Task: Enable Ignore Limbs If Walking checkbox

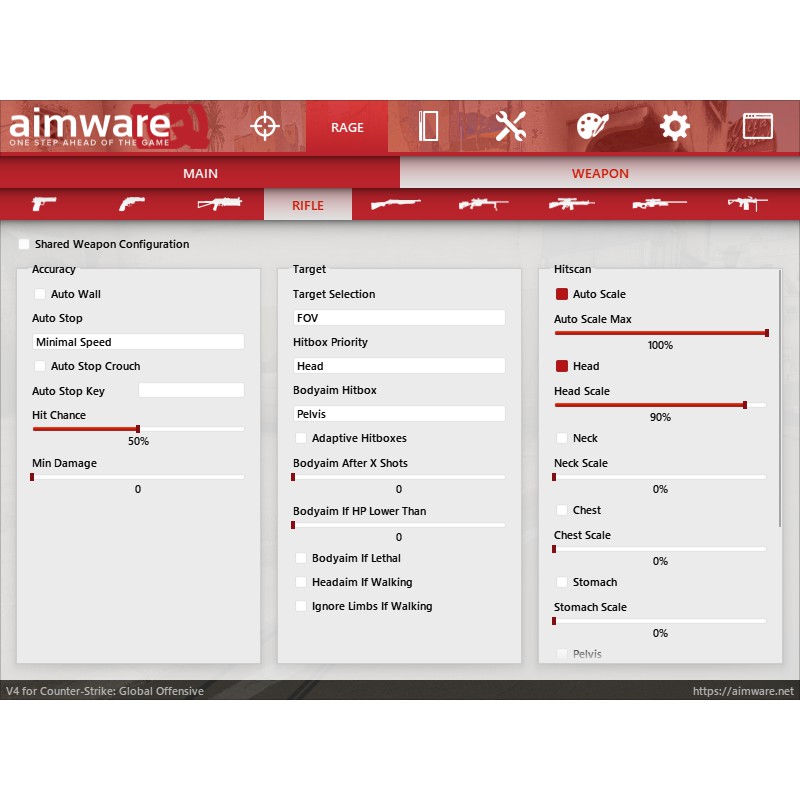Action: tap(301, 606)
